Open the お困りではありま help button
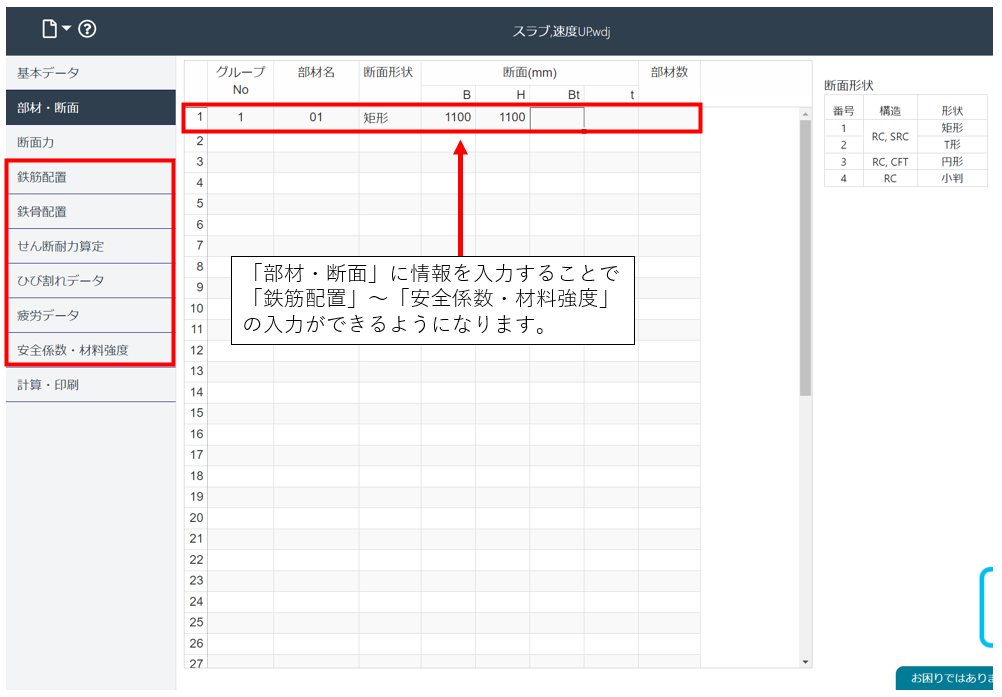This screenshot has width=1002, height=697. coord(946,678)
